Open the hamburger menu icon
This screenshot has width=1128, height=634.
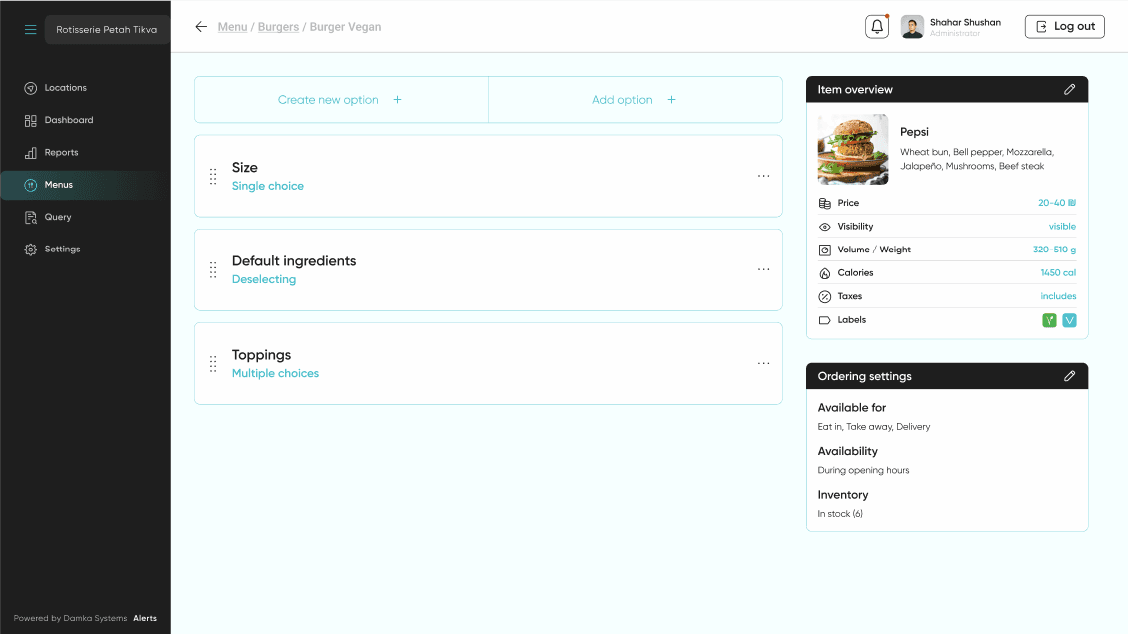(x=30, y=30)
